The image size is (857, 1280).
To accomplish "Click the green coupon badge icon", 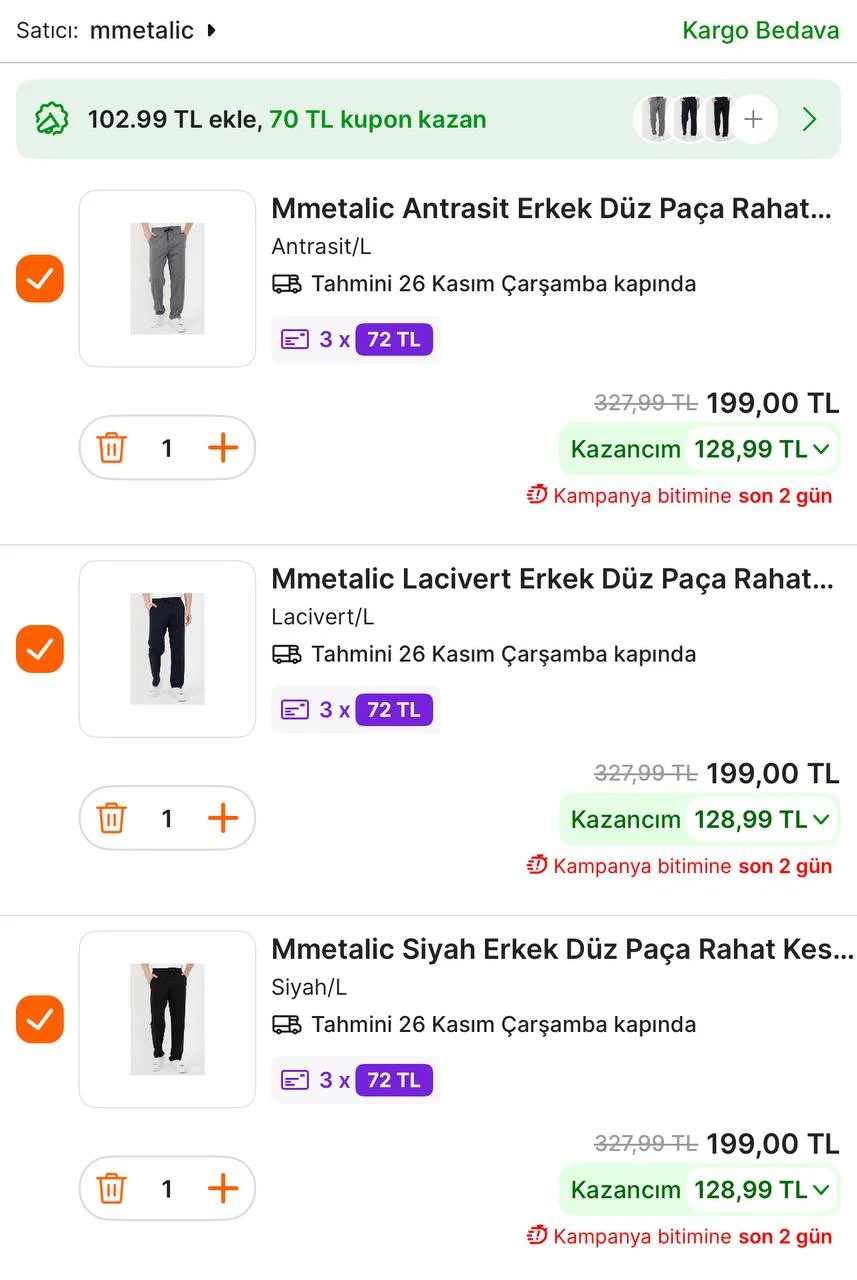I will [51, 120].
